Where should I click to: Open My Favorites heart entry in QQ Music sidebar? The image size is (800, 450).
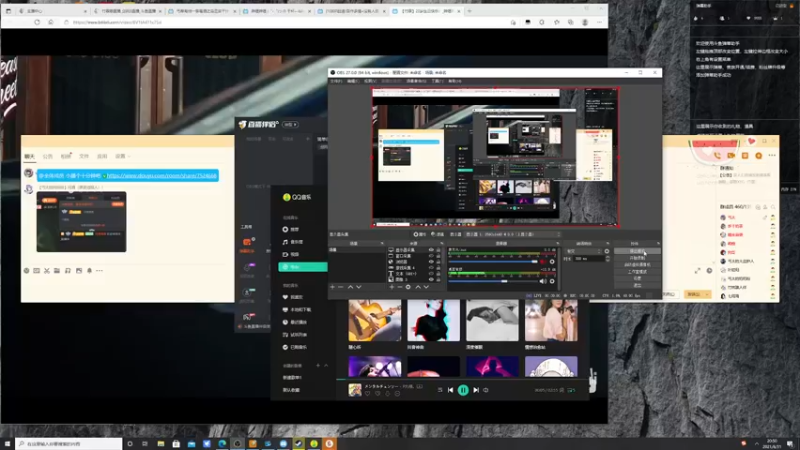(x=293, y=297)
